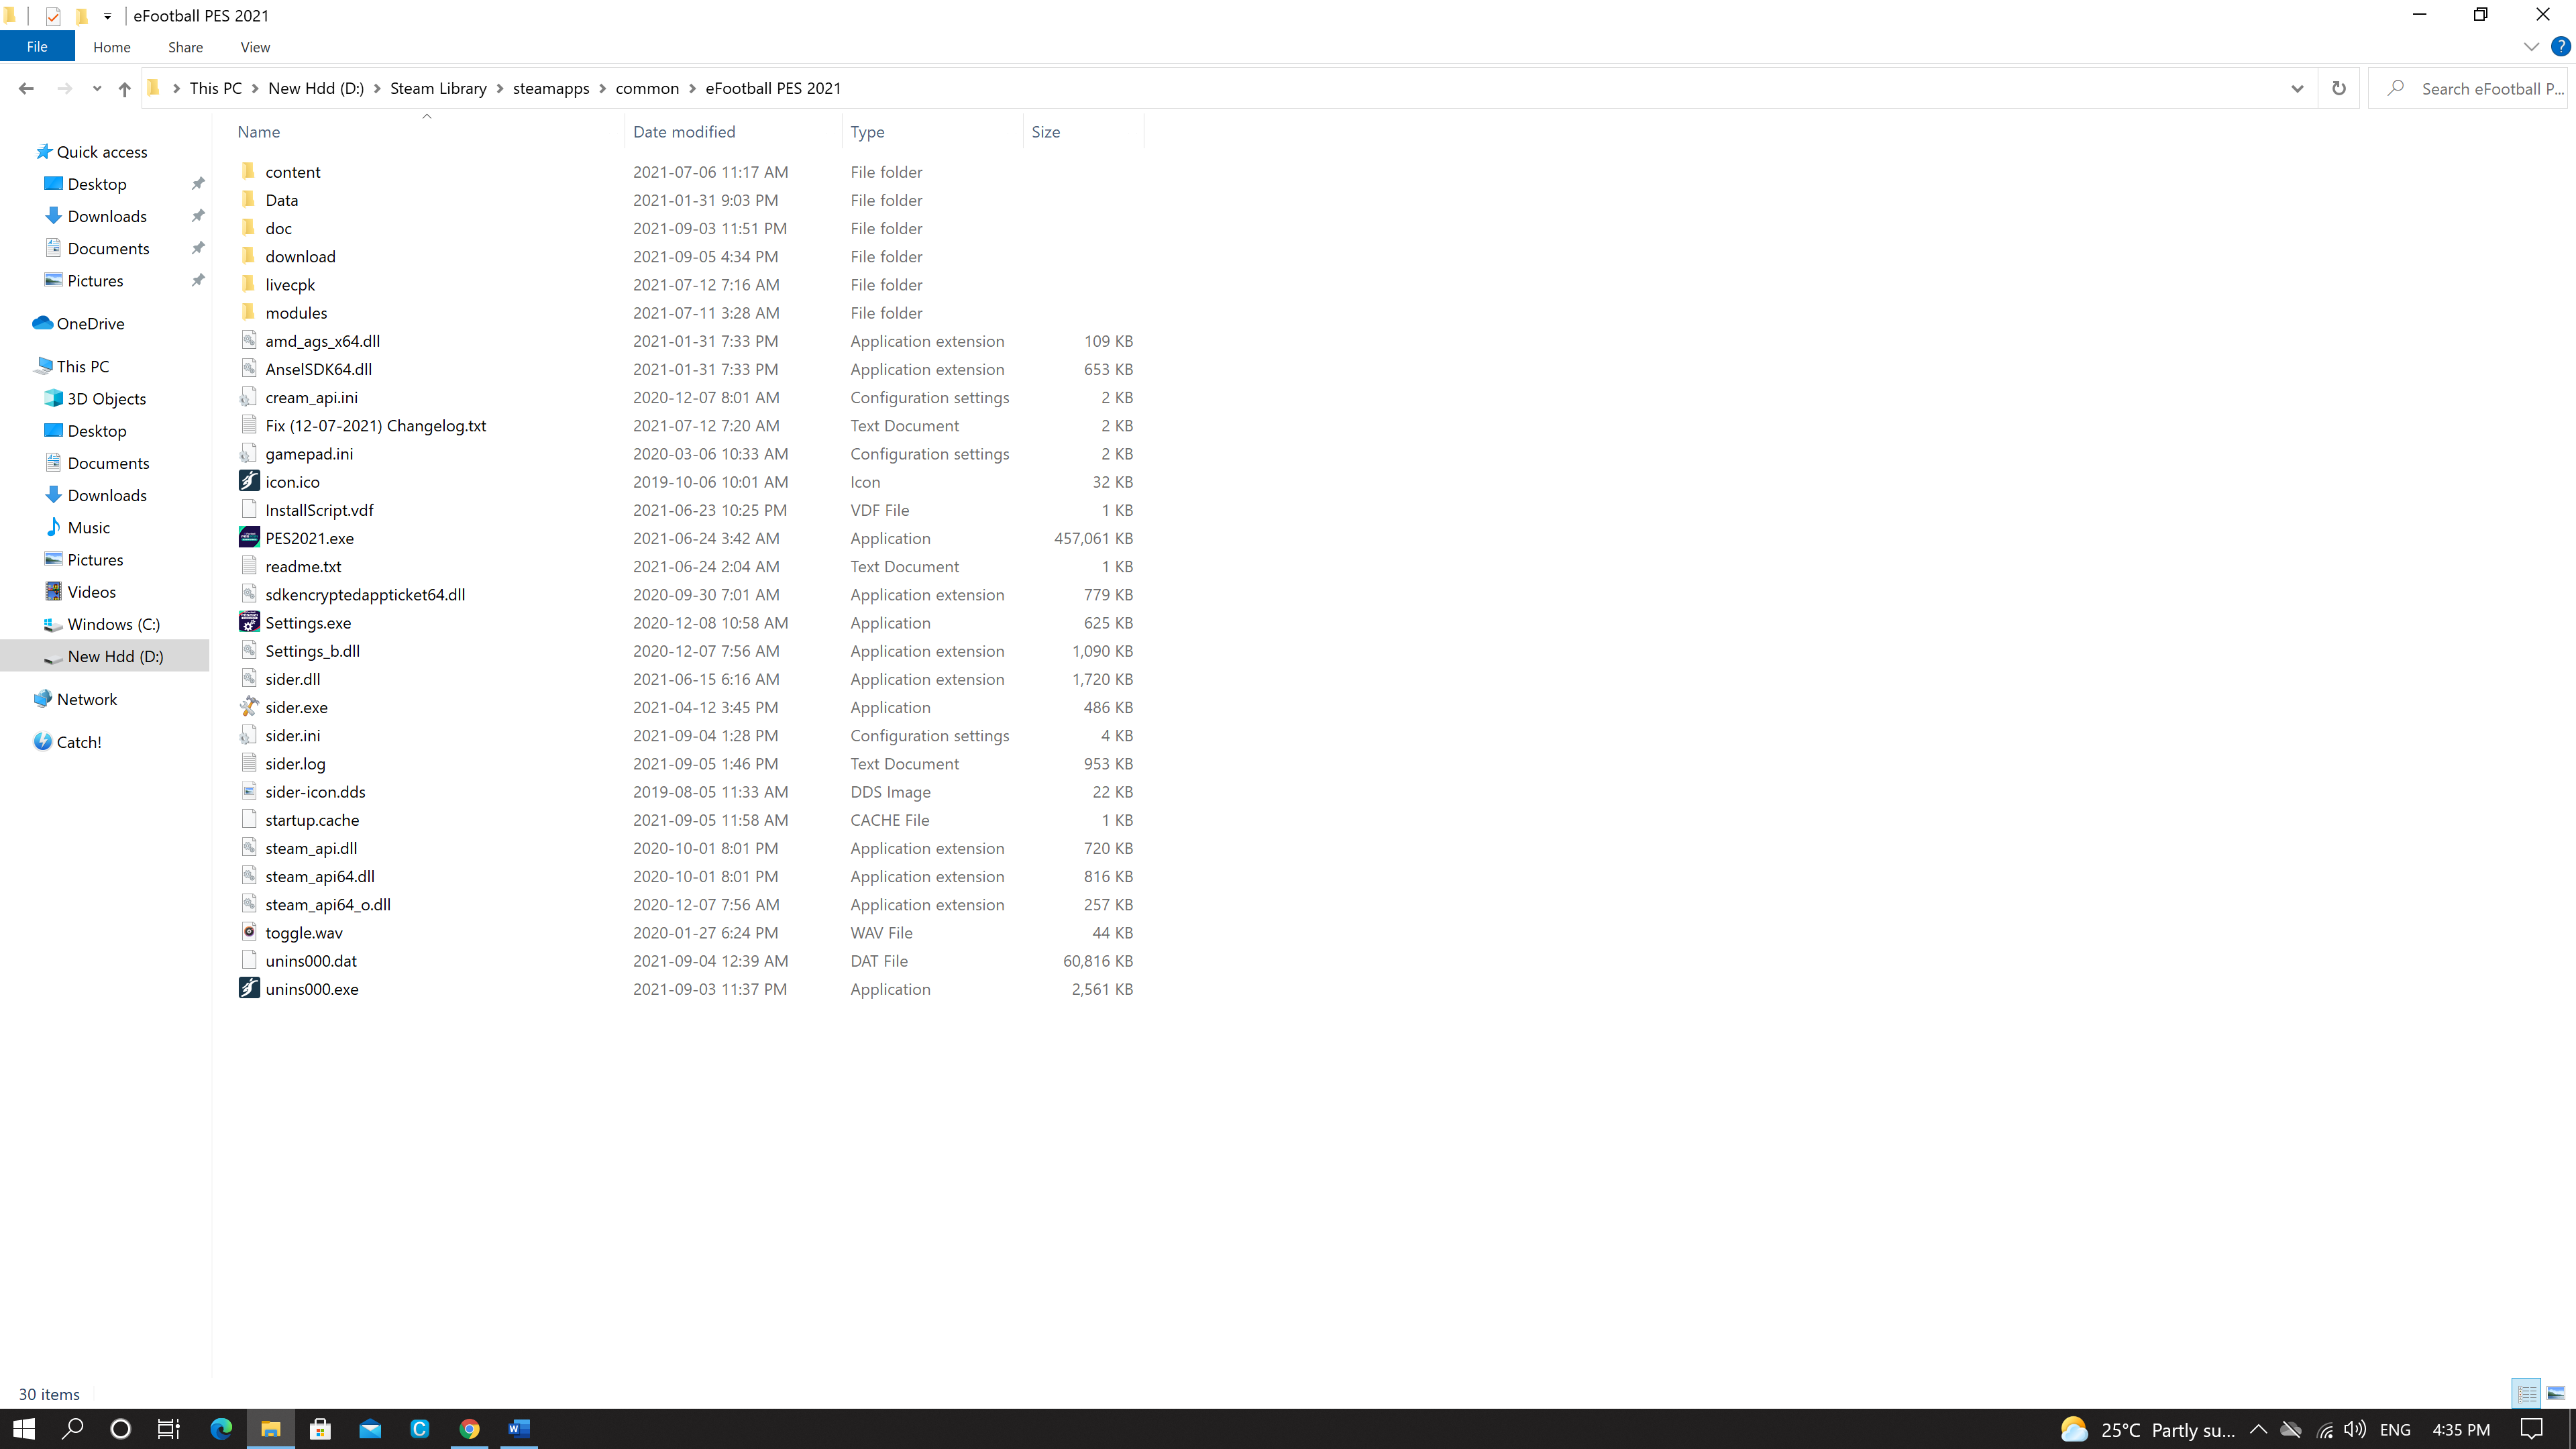2576x1449 pixels.
Task: Click New Hdd (D:) in the address bar
Action: click(316, 88)
